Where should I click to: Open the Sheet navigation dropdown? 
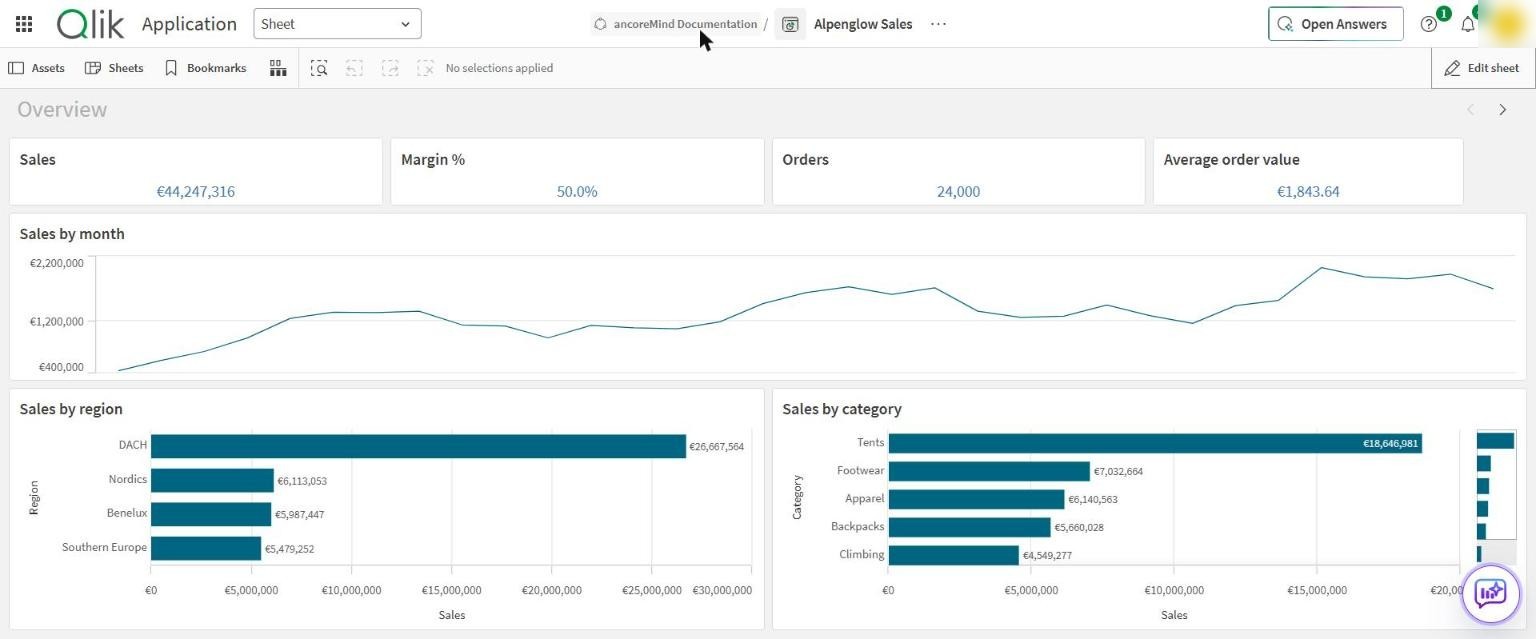337,24
